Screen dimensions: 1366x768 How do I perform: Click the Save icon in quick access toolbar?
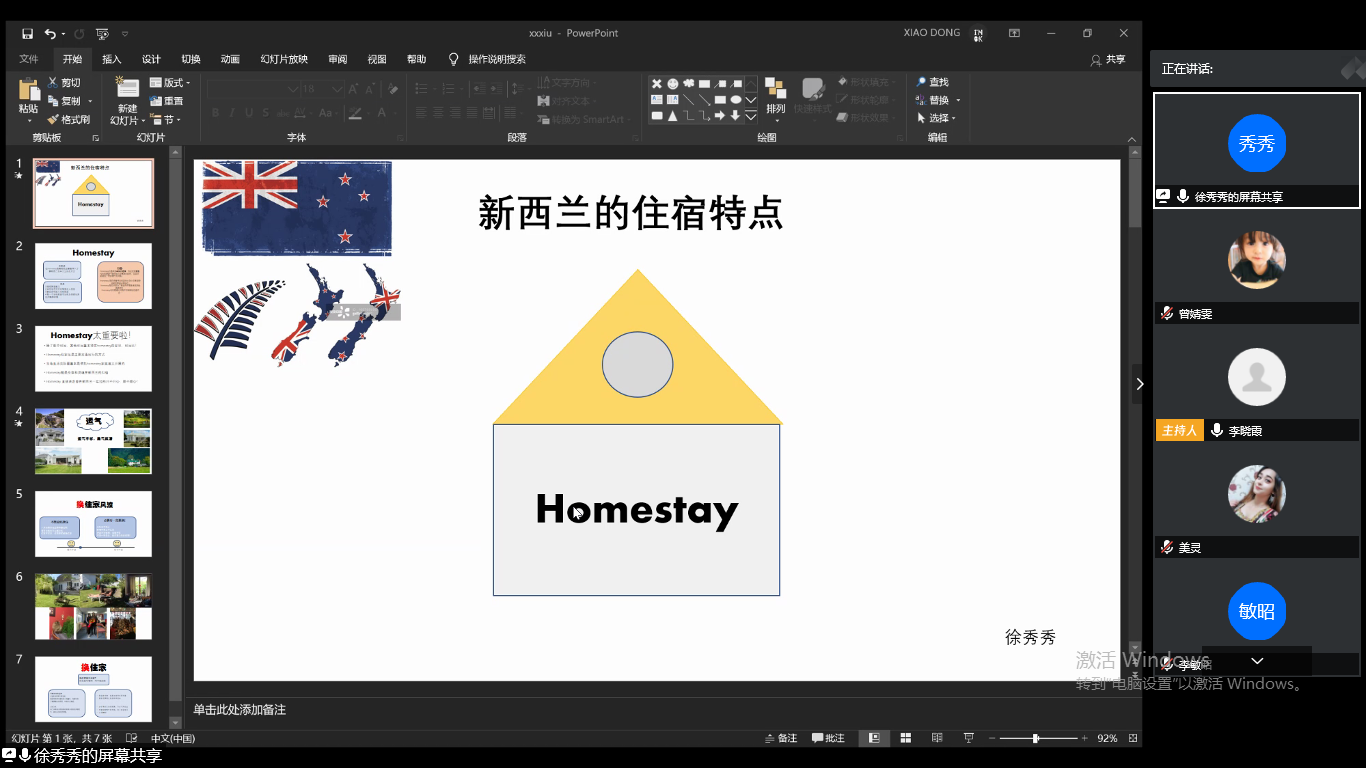tap(28, 34)
